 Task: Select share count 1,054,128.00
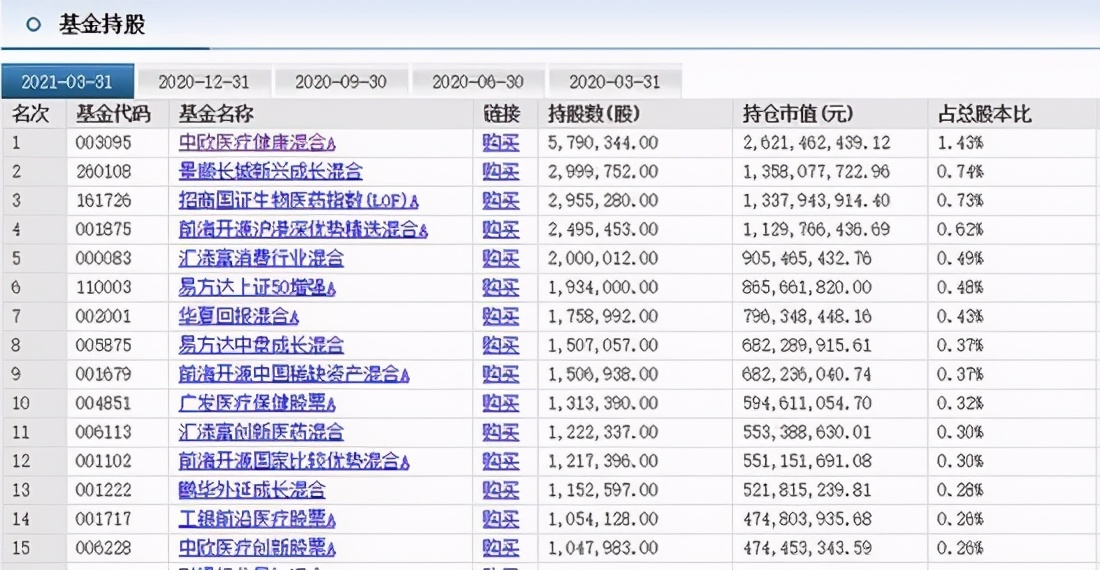pyautogui.click(x=603, y=519)
